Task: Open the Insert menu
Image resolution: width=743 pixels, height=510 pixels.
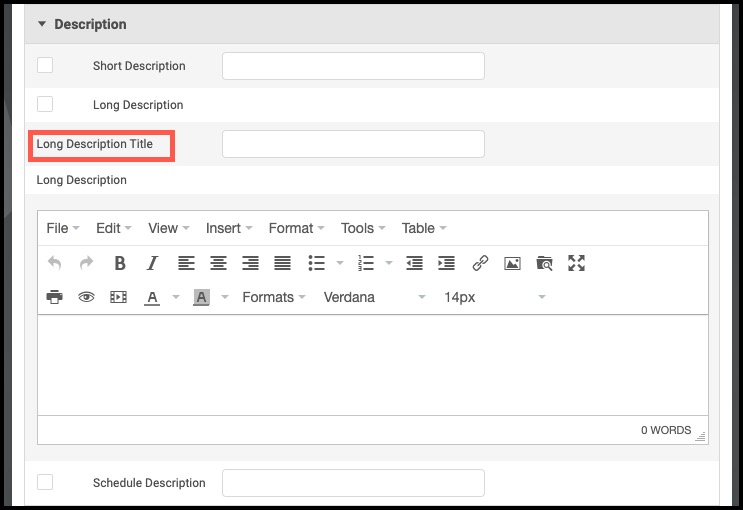Action: coord(229,228)
